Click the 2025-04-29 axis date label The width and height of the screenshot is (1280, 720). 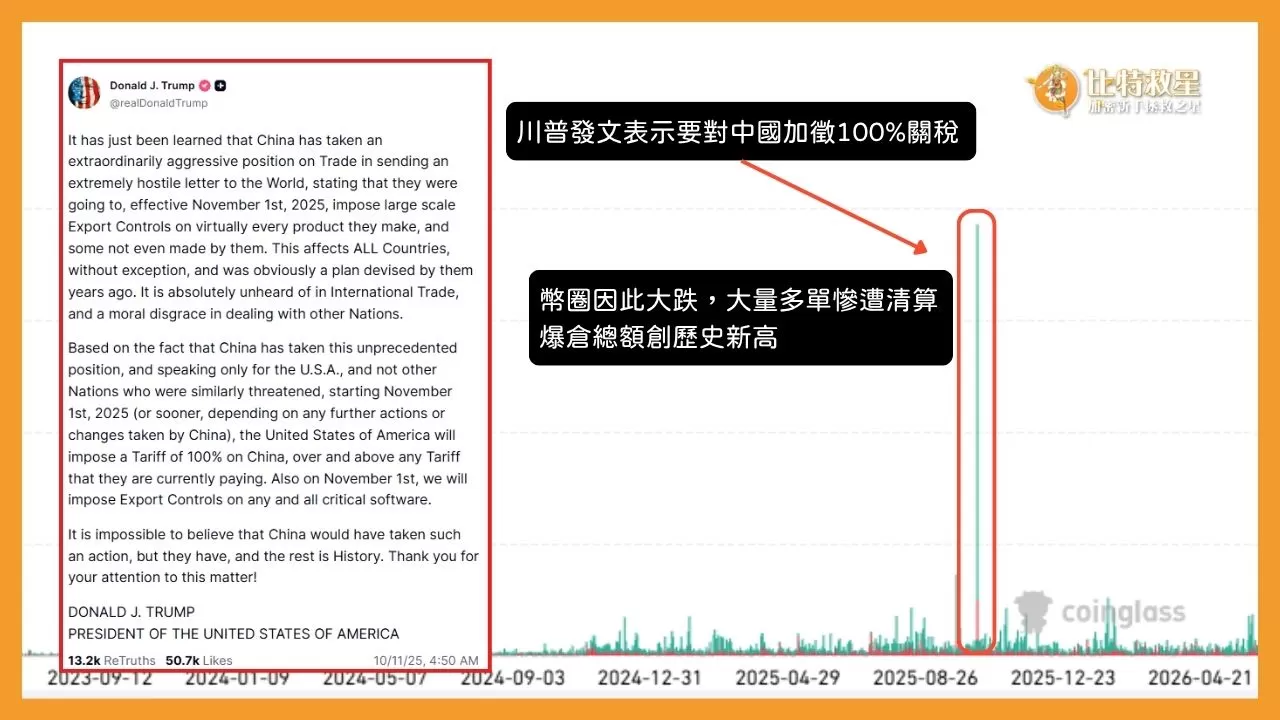point(788,678)
